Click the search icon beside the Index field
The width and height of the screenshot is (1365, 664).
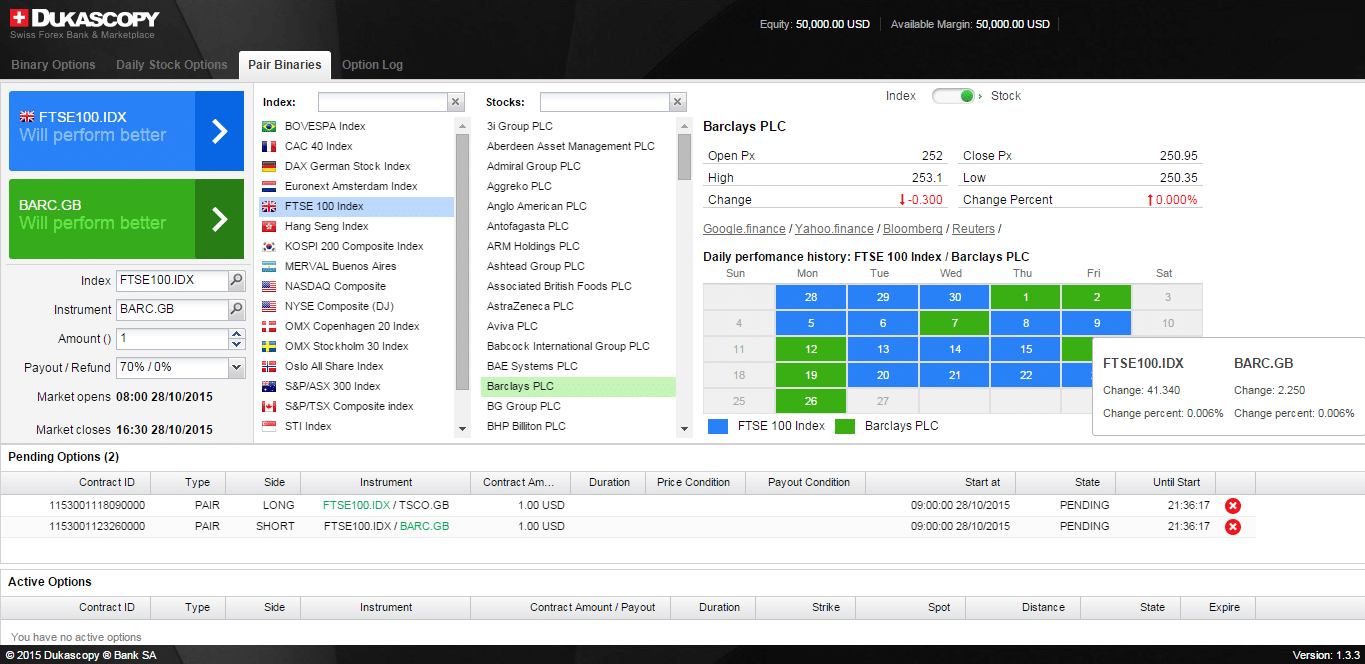coord(237,281)
